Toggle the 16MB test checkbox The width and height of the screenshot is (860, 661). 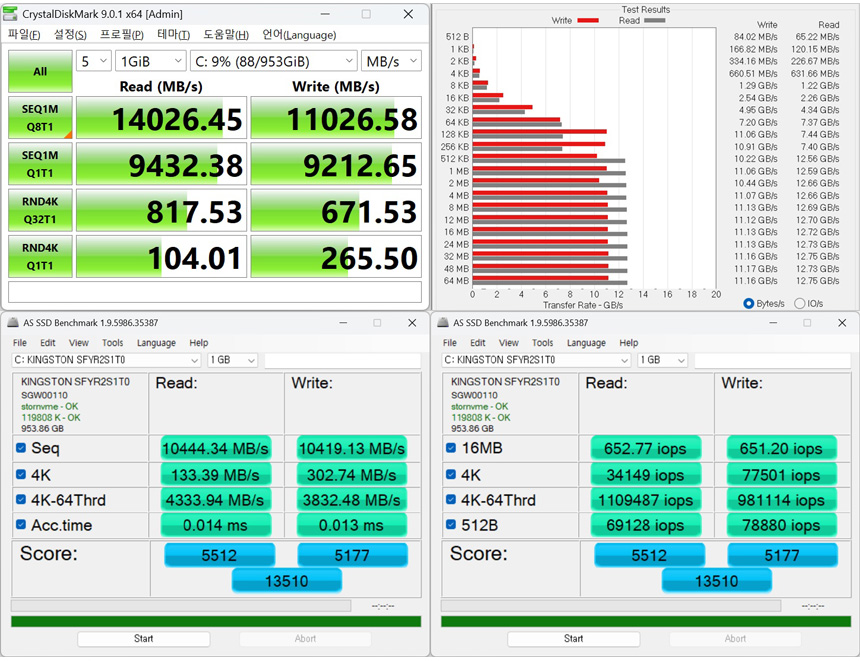click(x=451, y=449)
